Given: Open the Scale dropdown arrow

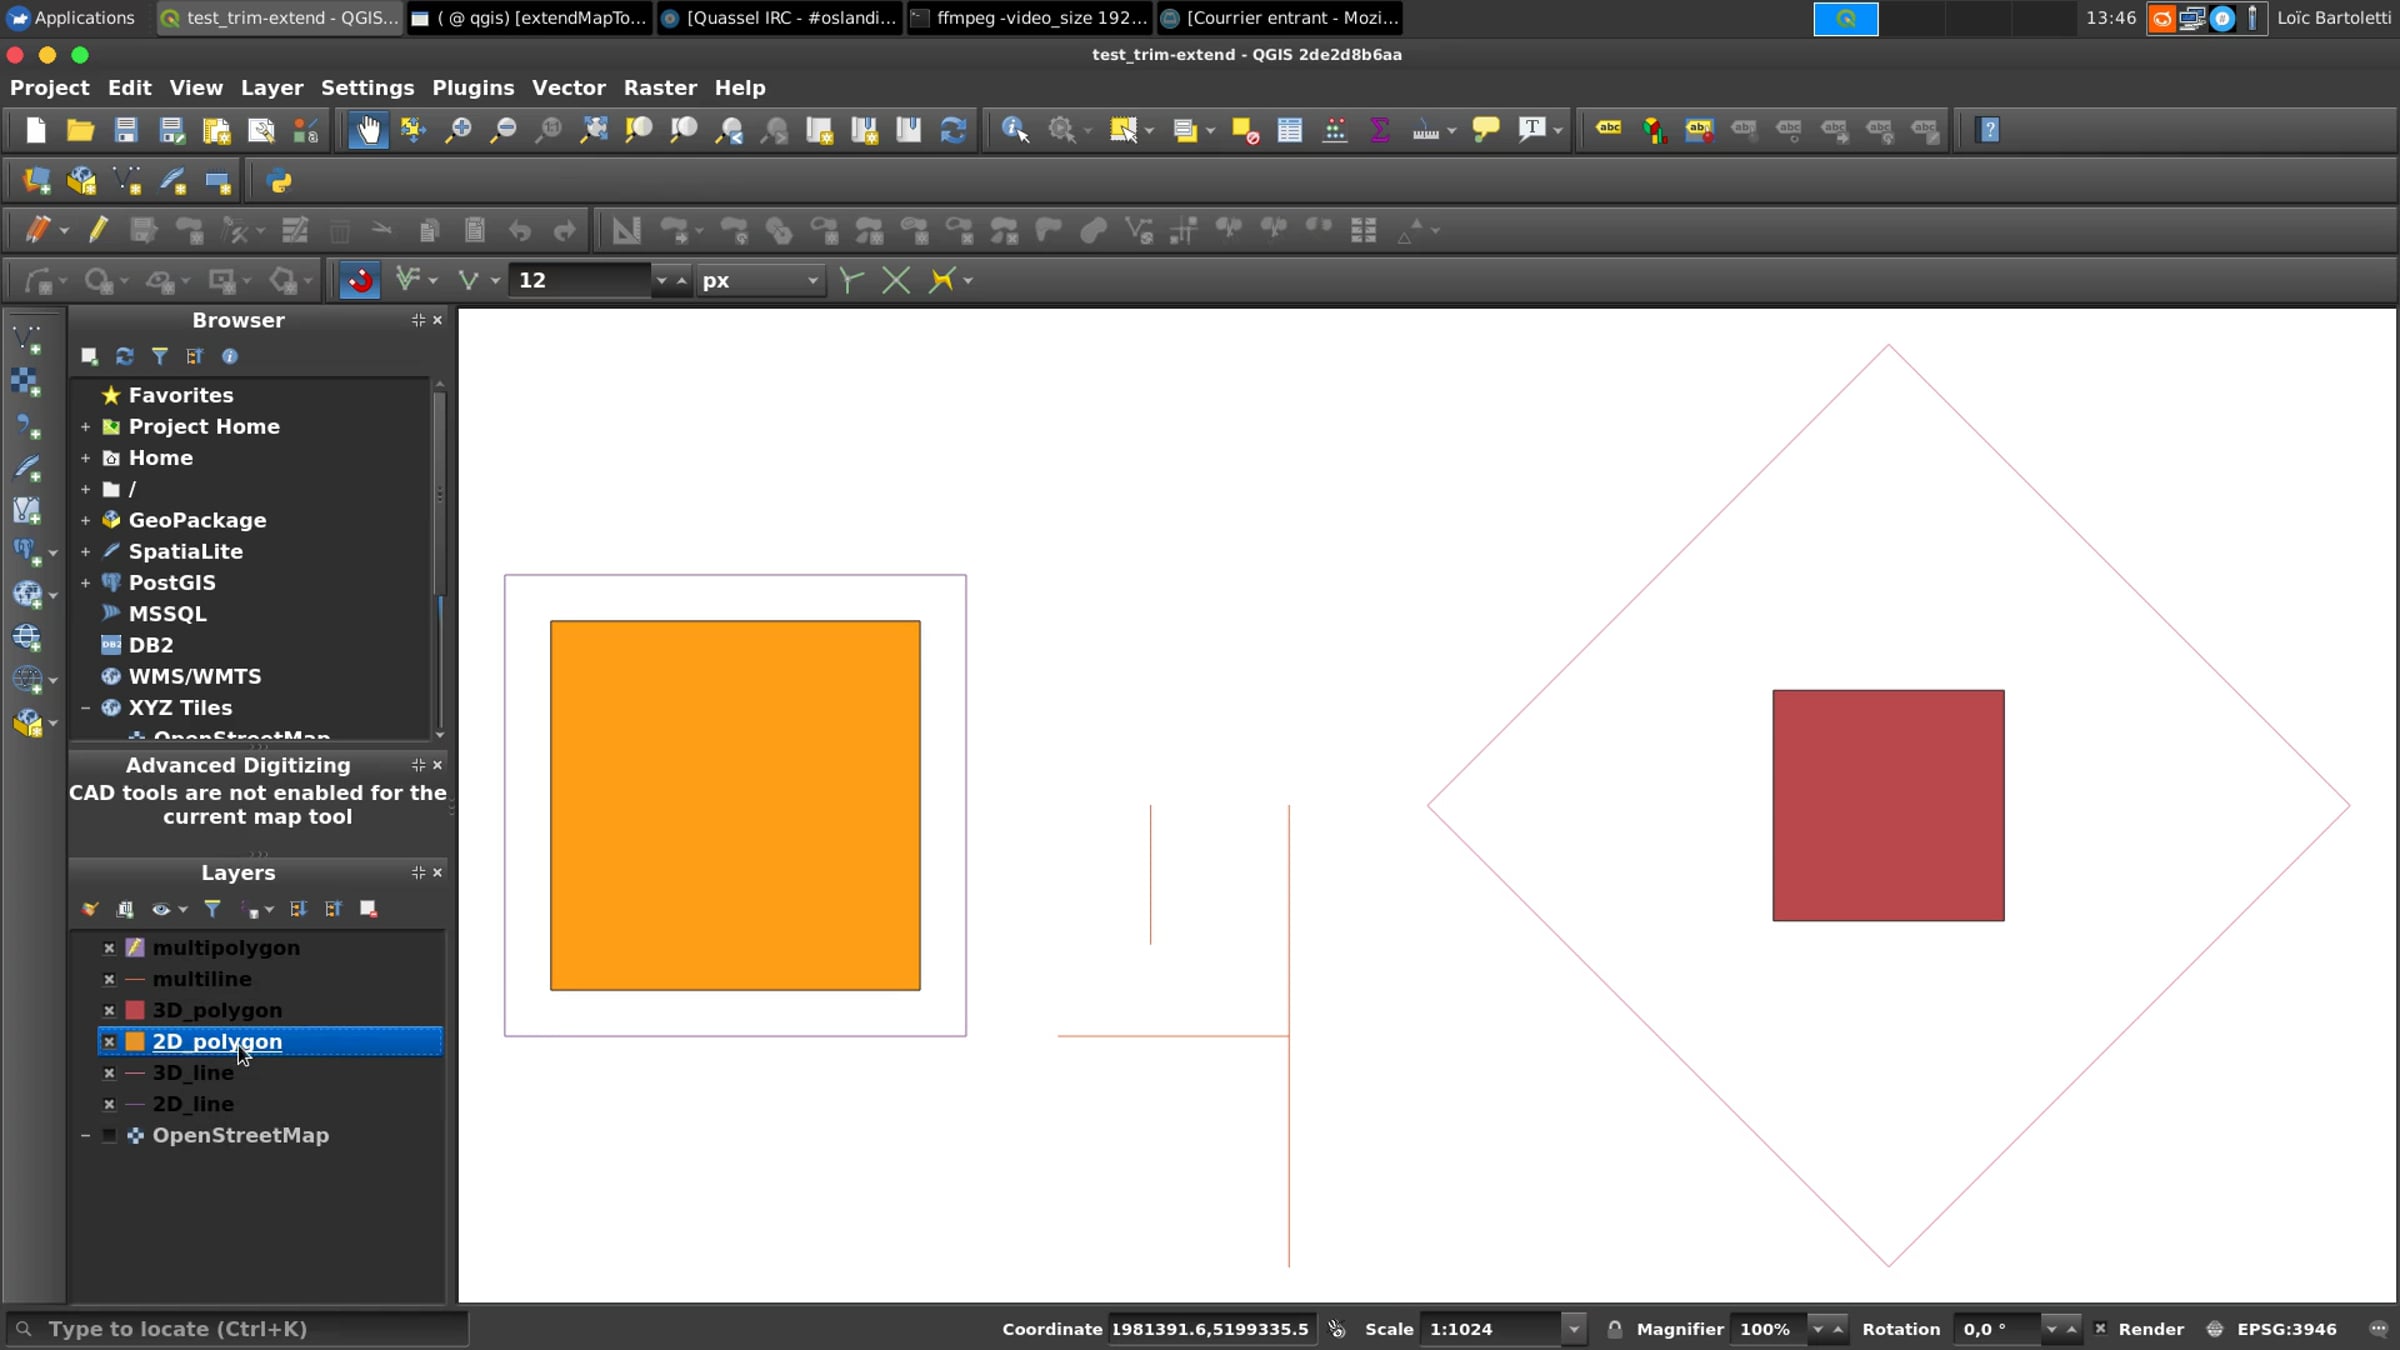Looking at the screenshot, I should (1573, 1329).
